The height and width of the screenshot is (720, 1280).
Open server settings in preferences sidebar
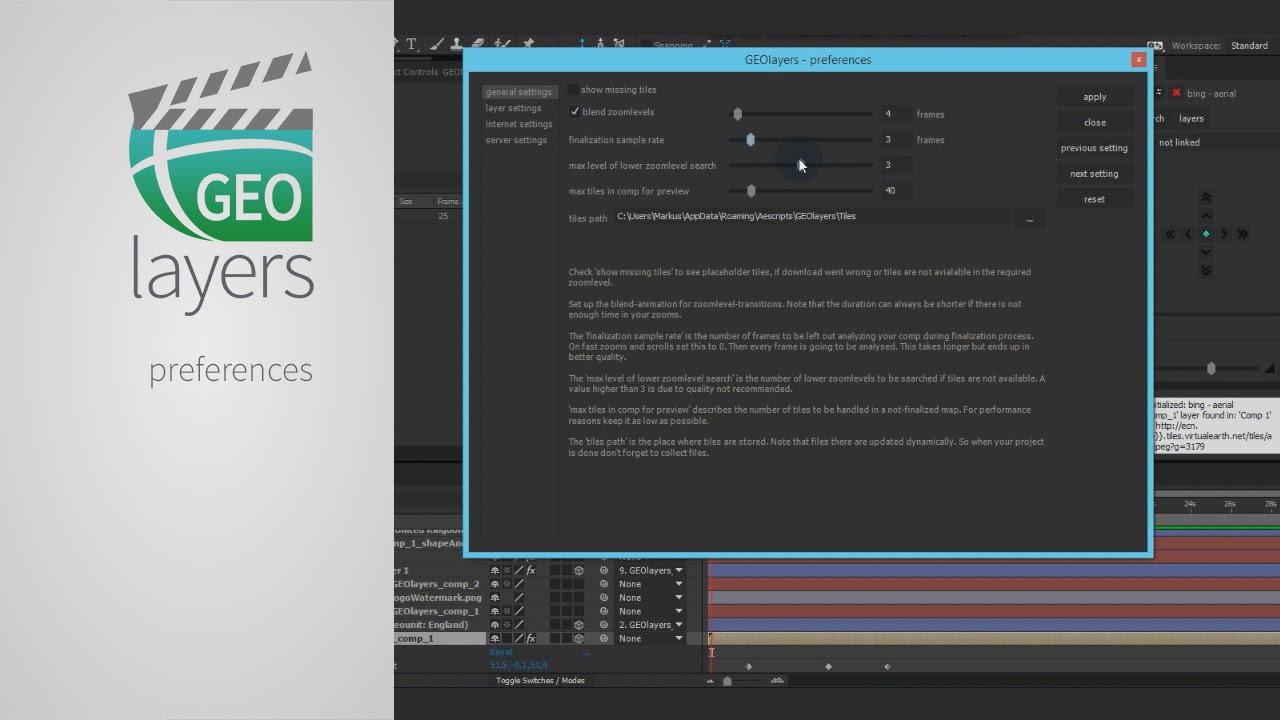[x=516, y=140]
